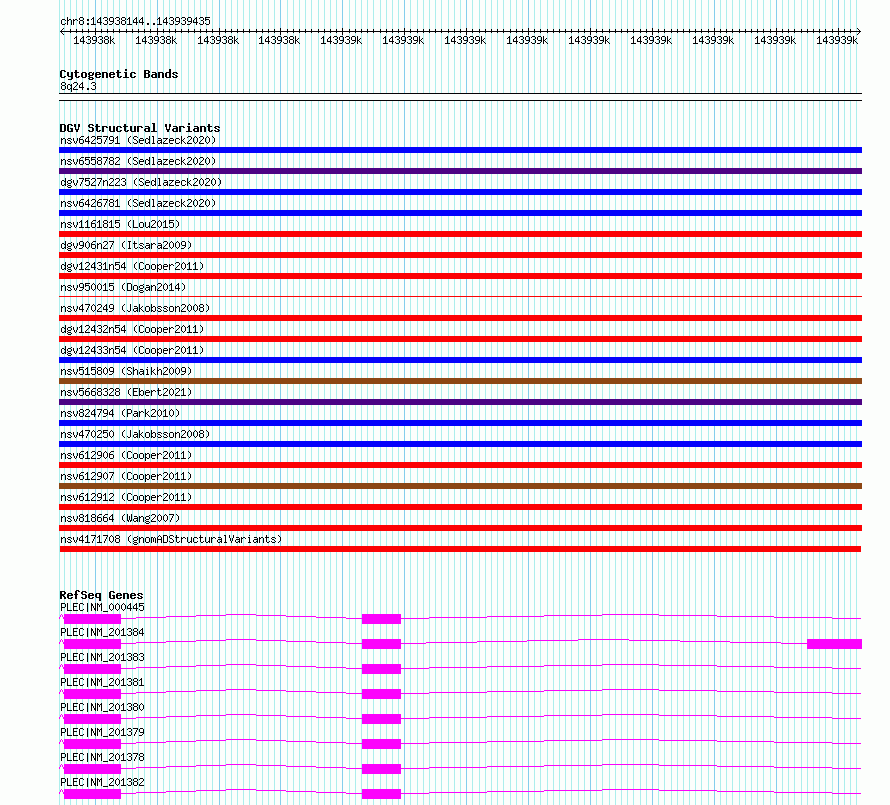Open PLEC|NM_201384 transcript label
Image resolution: width=890 pixels, height=805 pixels.
click(x=102, y=632)
